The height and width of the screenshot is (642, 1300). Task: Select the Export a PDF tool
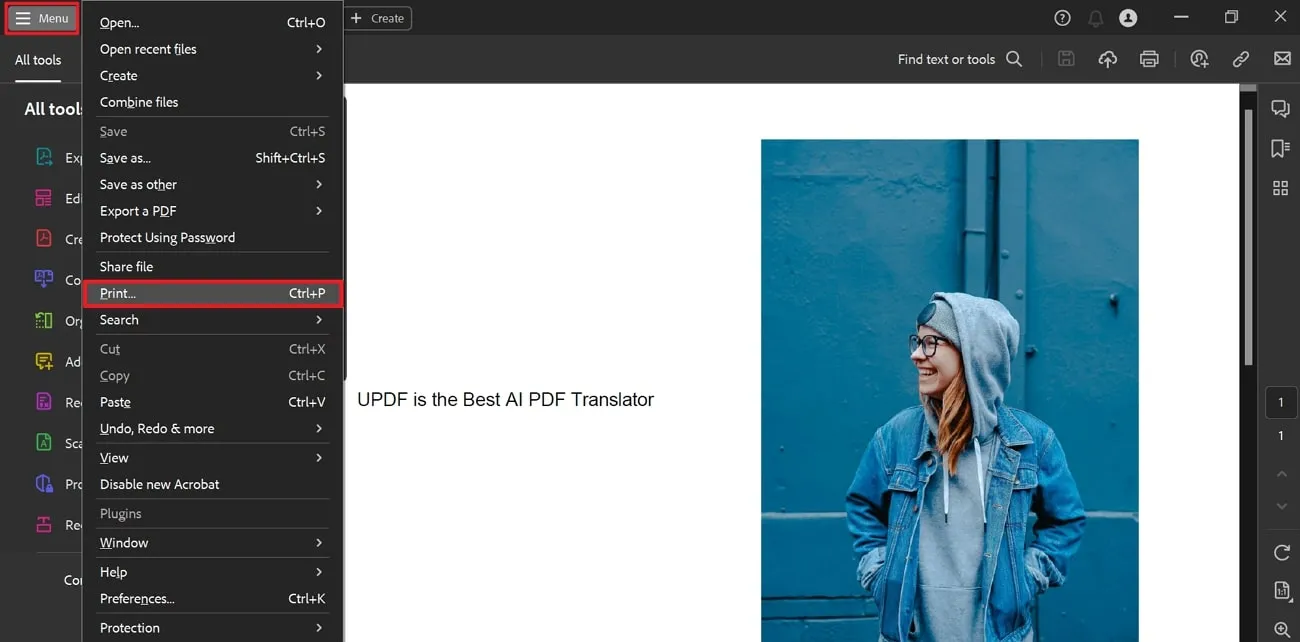pyautogui.click(x=45, y=158)
